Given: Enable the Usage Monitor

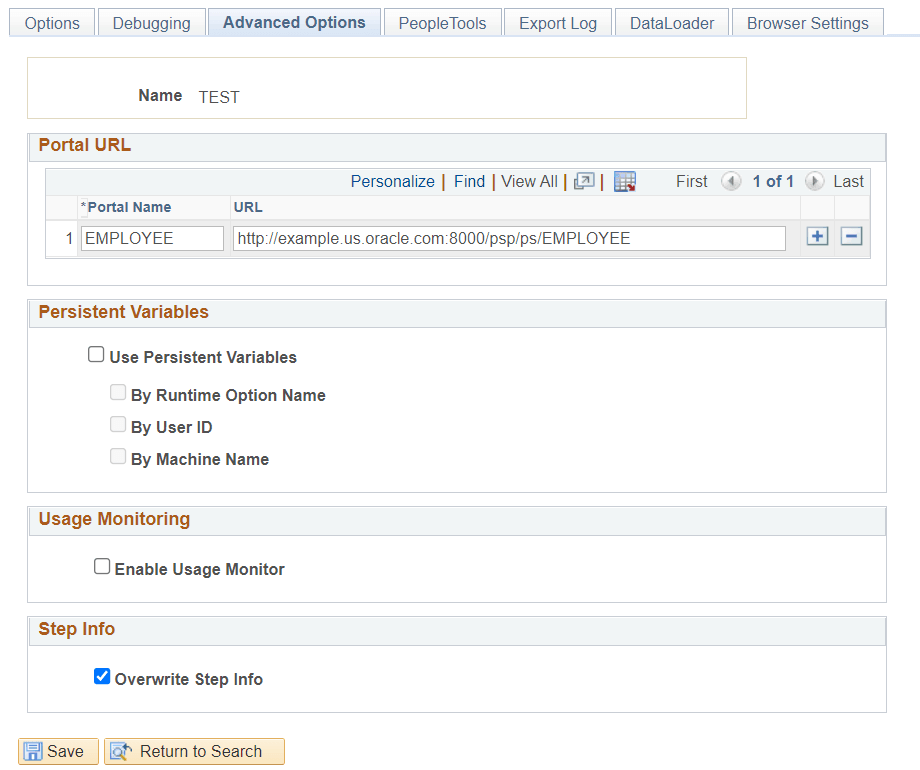Looking at the screenshot, I should pyautogui.click(x=102, y=566).
